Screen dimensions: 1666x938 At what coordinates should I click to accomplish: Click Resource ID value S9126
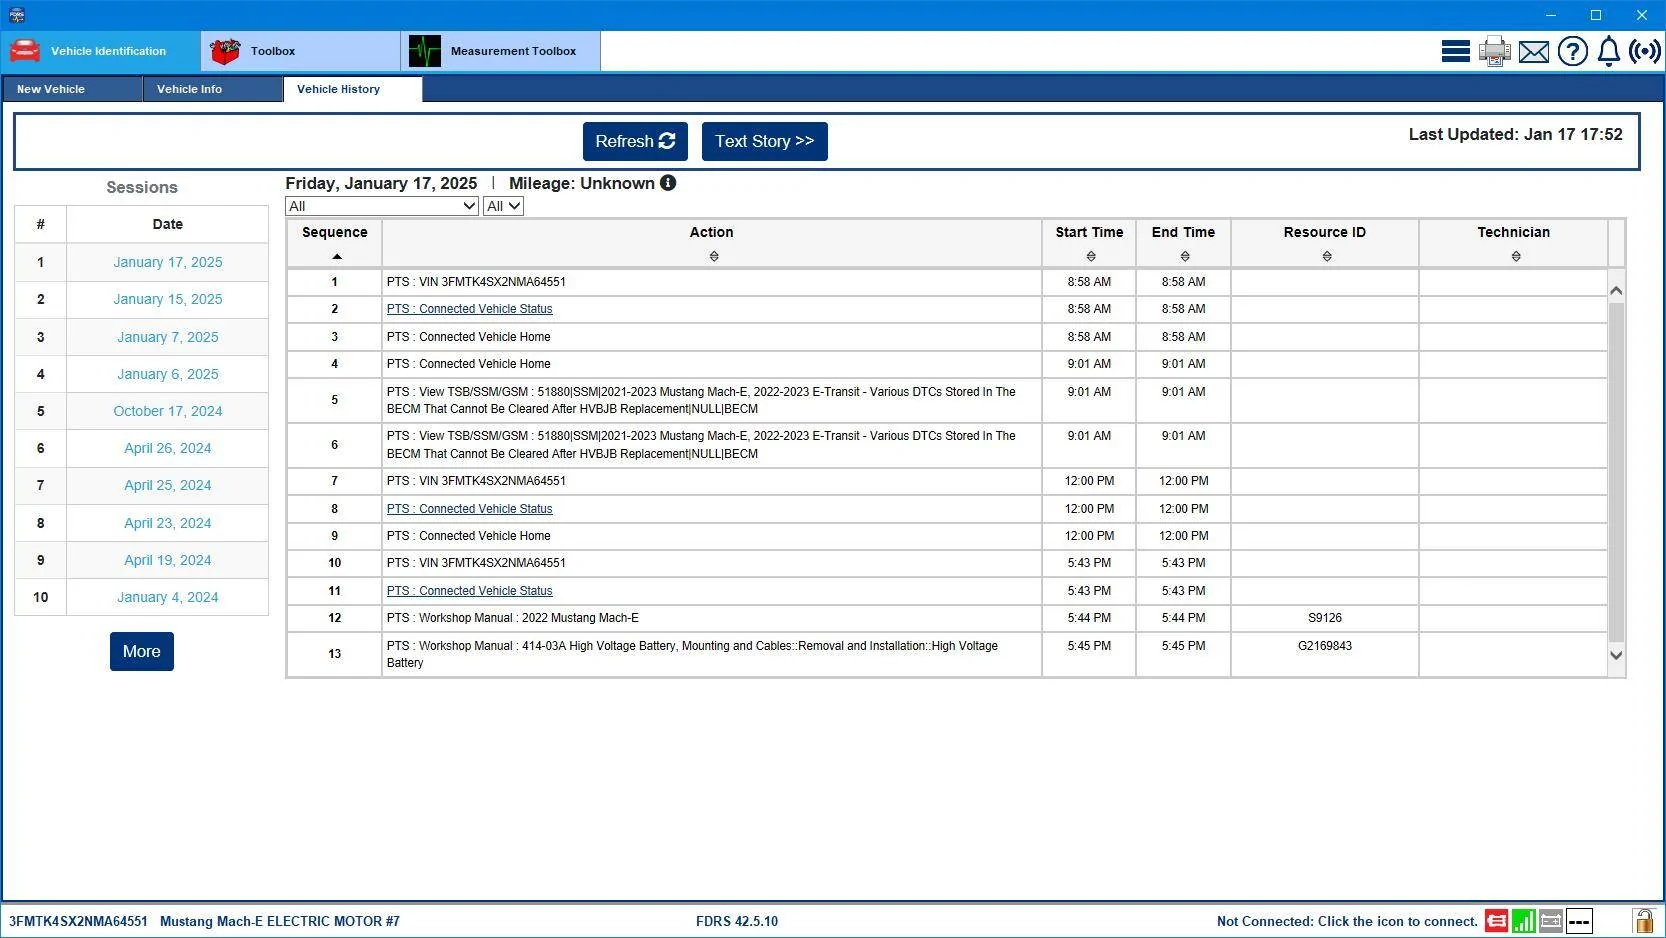(x=1325, y=618)
